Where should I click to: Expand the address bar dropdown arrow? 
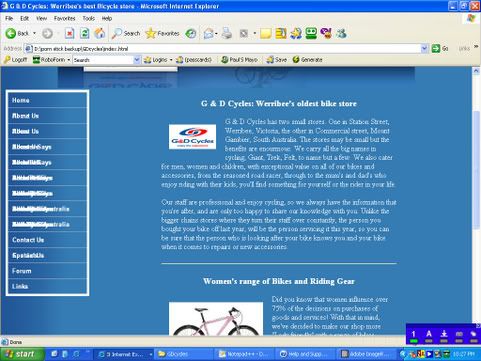coord(424,49)
